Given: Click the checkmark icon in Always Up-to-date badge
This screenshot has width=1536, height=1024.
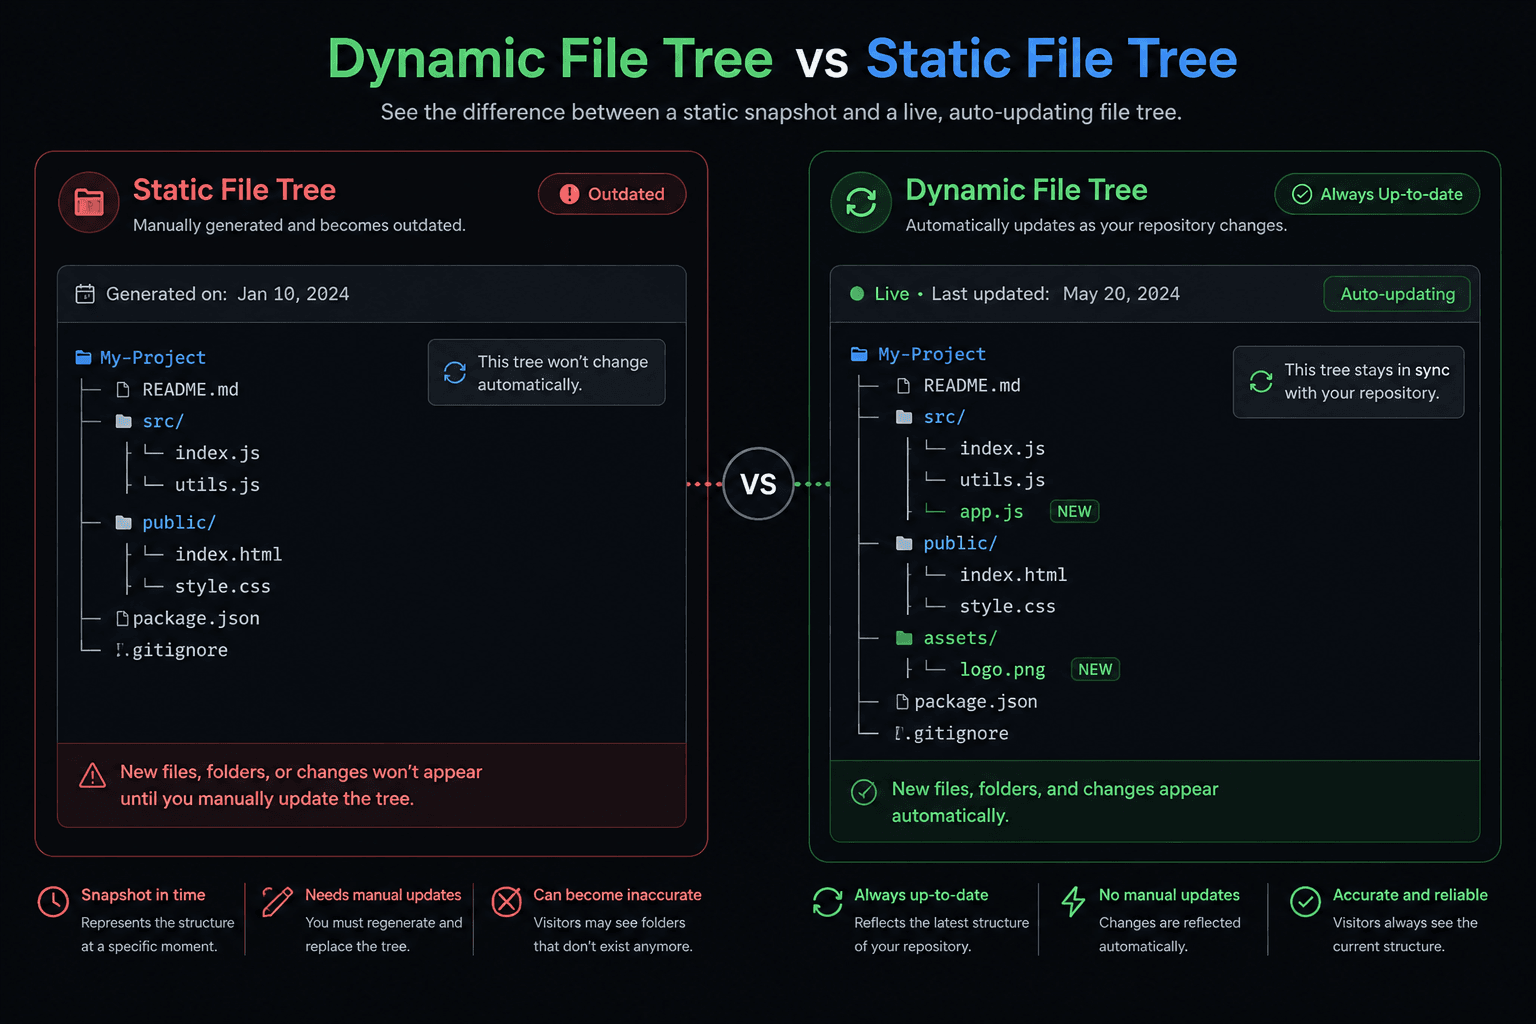Looking at the screenshot, I should pyautogui.click(x=1302, y=194).
